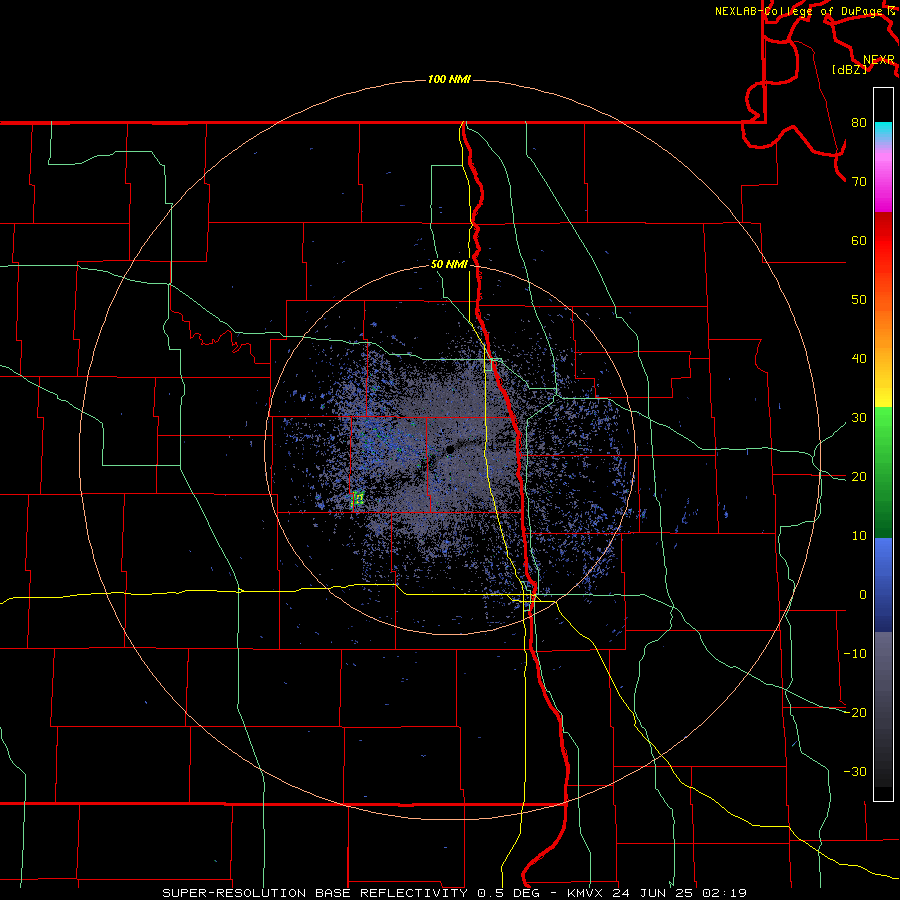The image size is (900, 900).
Task: Click the small green echo cluster west of radar
Action: pos(358,498)
